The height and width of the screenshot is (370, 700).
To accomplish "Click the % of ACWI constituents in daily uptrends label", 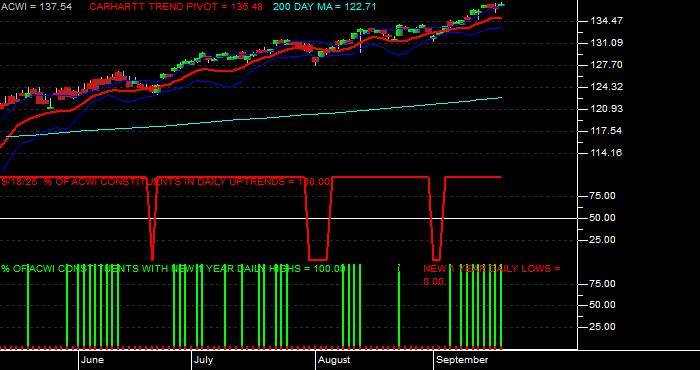I will pyautogui.click(x=167, y=182).
